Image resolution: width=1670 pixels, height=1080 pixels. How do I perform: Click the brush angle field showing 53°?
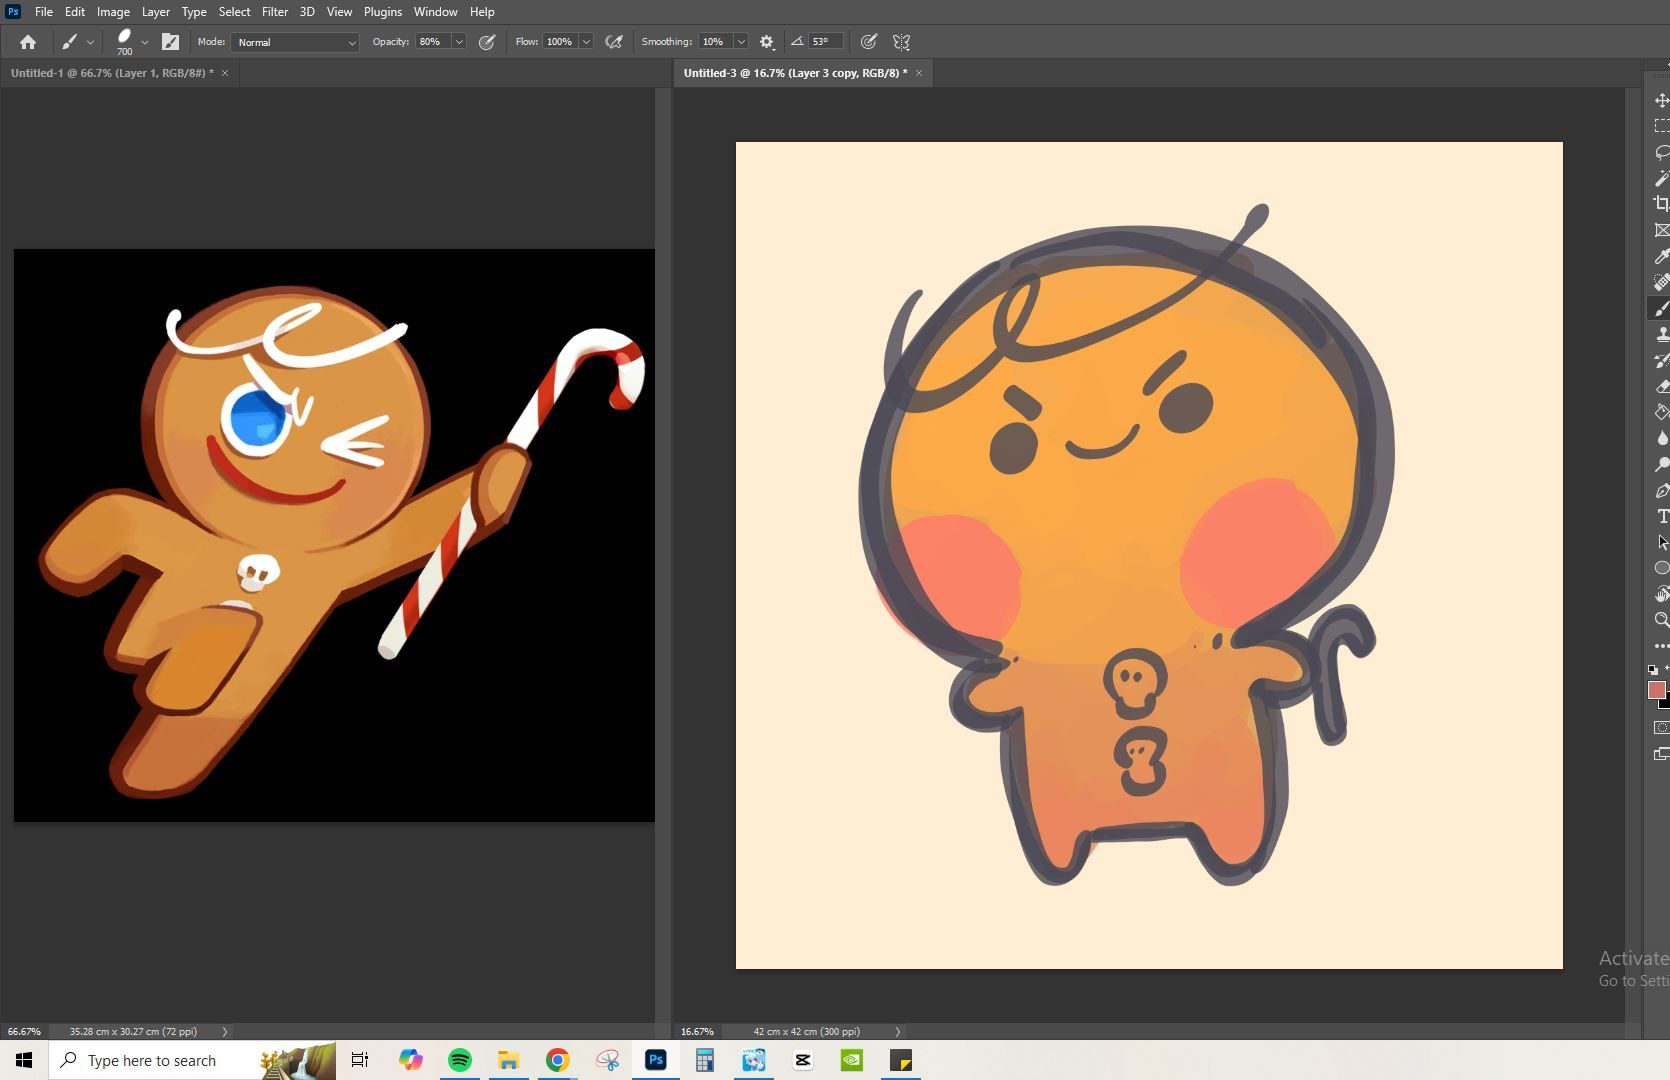(825, 42)
